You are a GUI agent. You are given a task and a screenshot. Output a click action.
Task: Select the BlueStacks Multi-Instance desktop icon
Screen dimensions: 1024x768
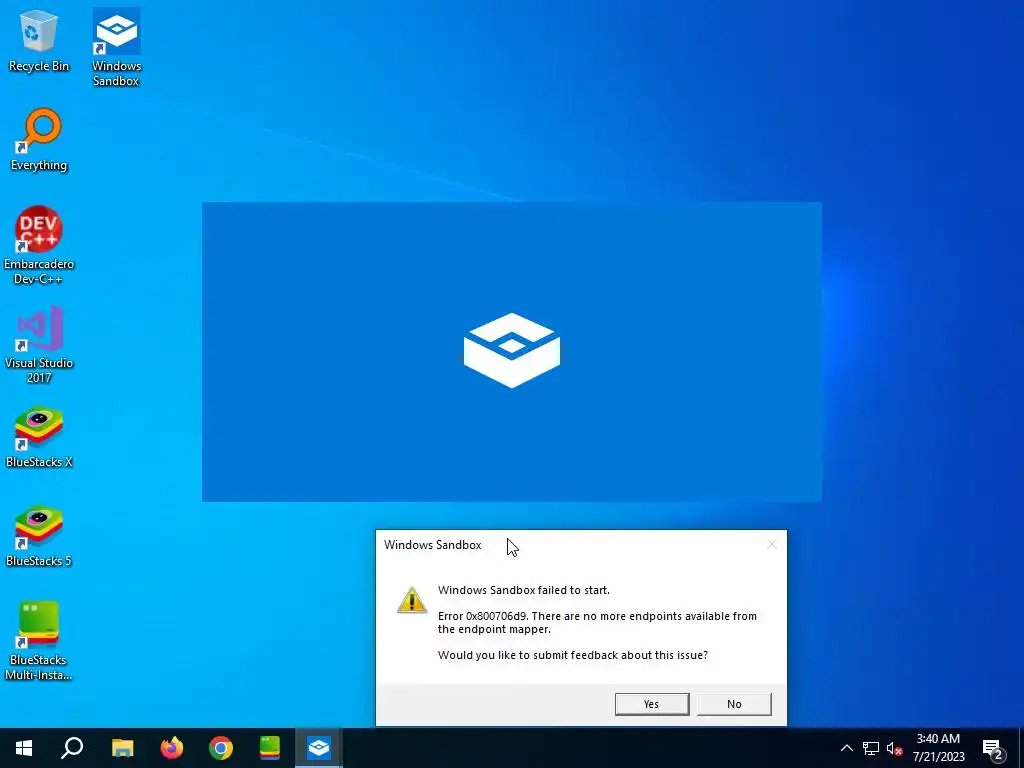tap(39, 641)
